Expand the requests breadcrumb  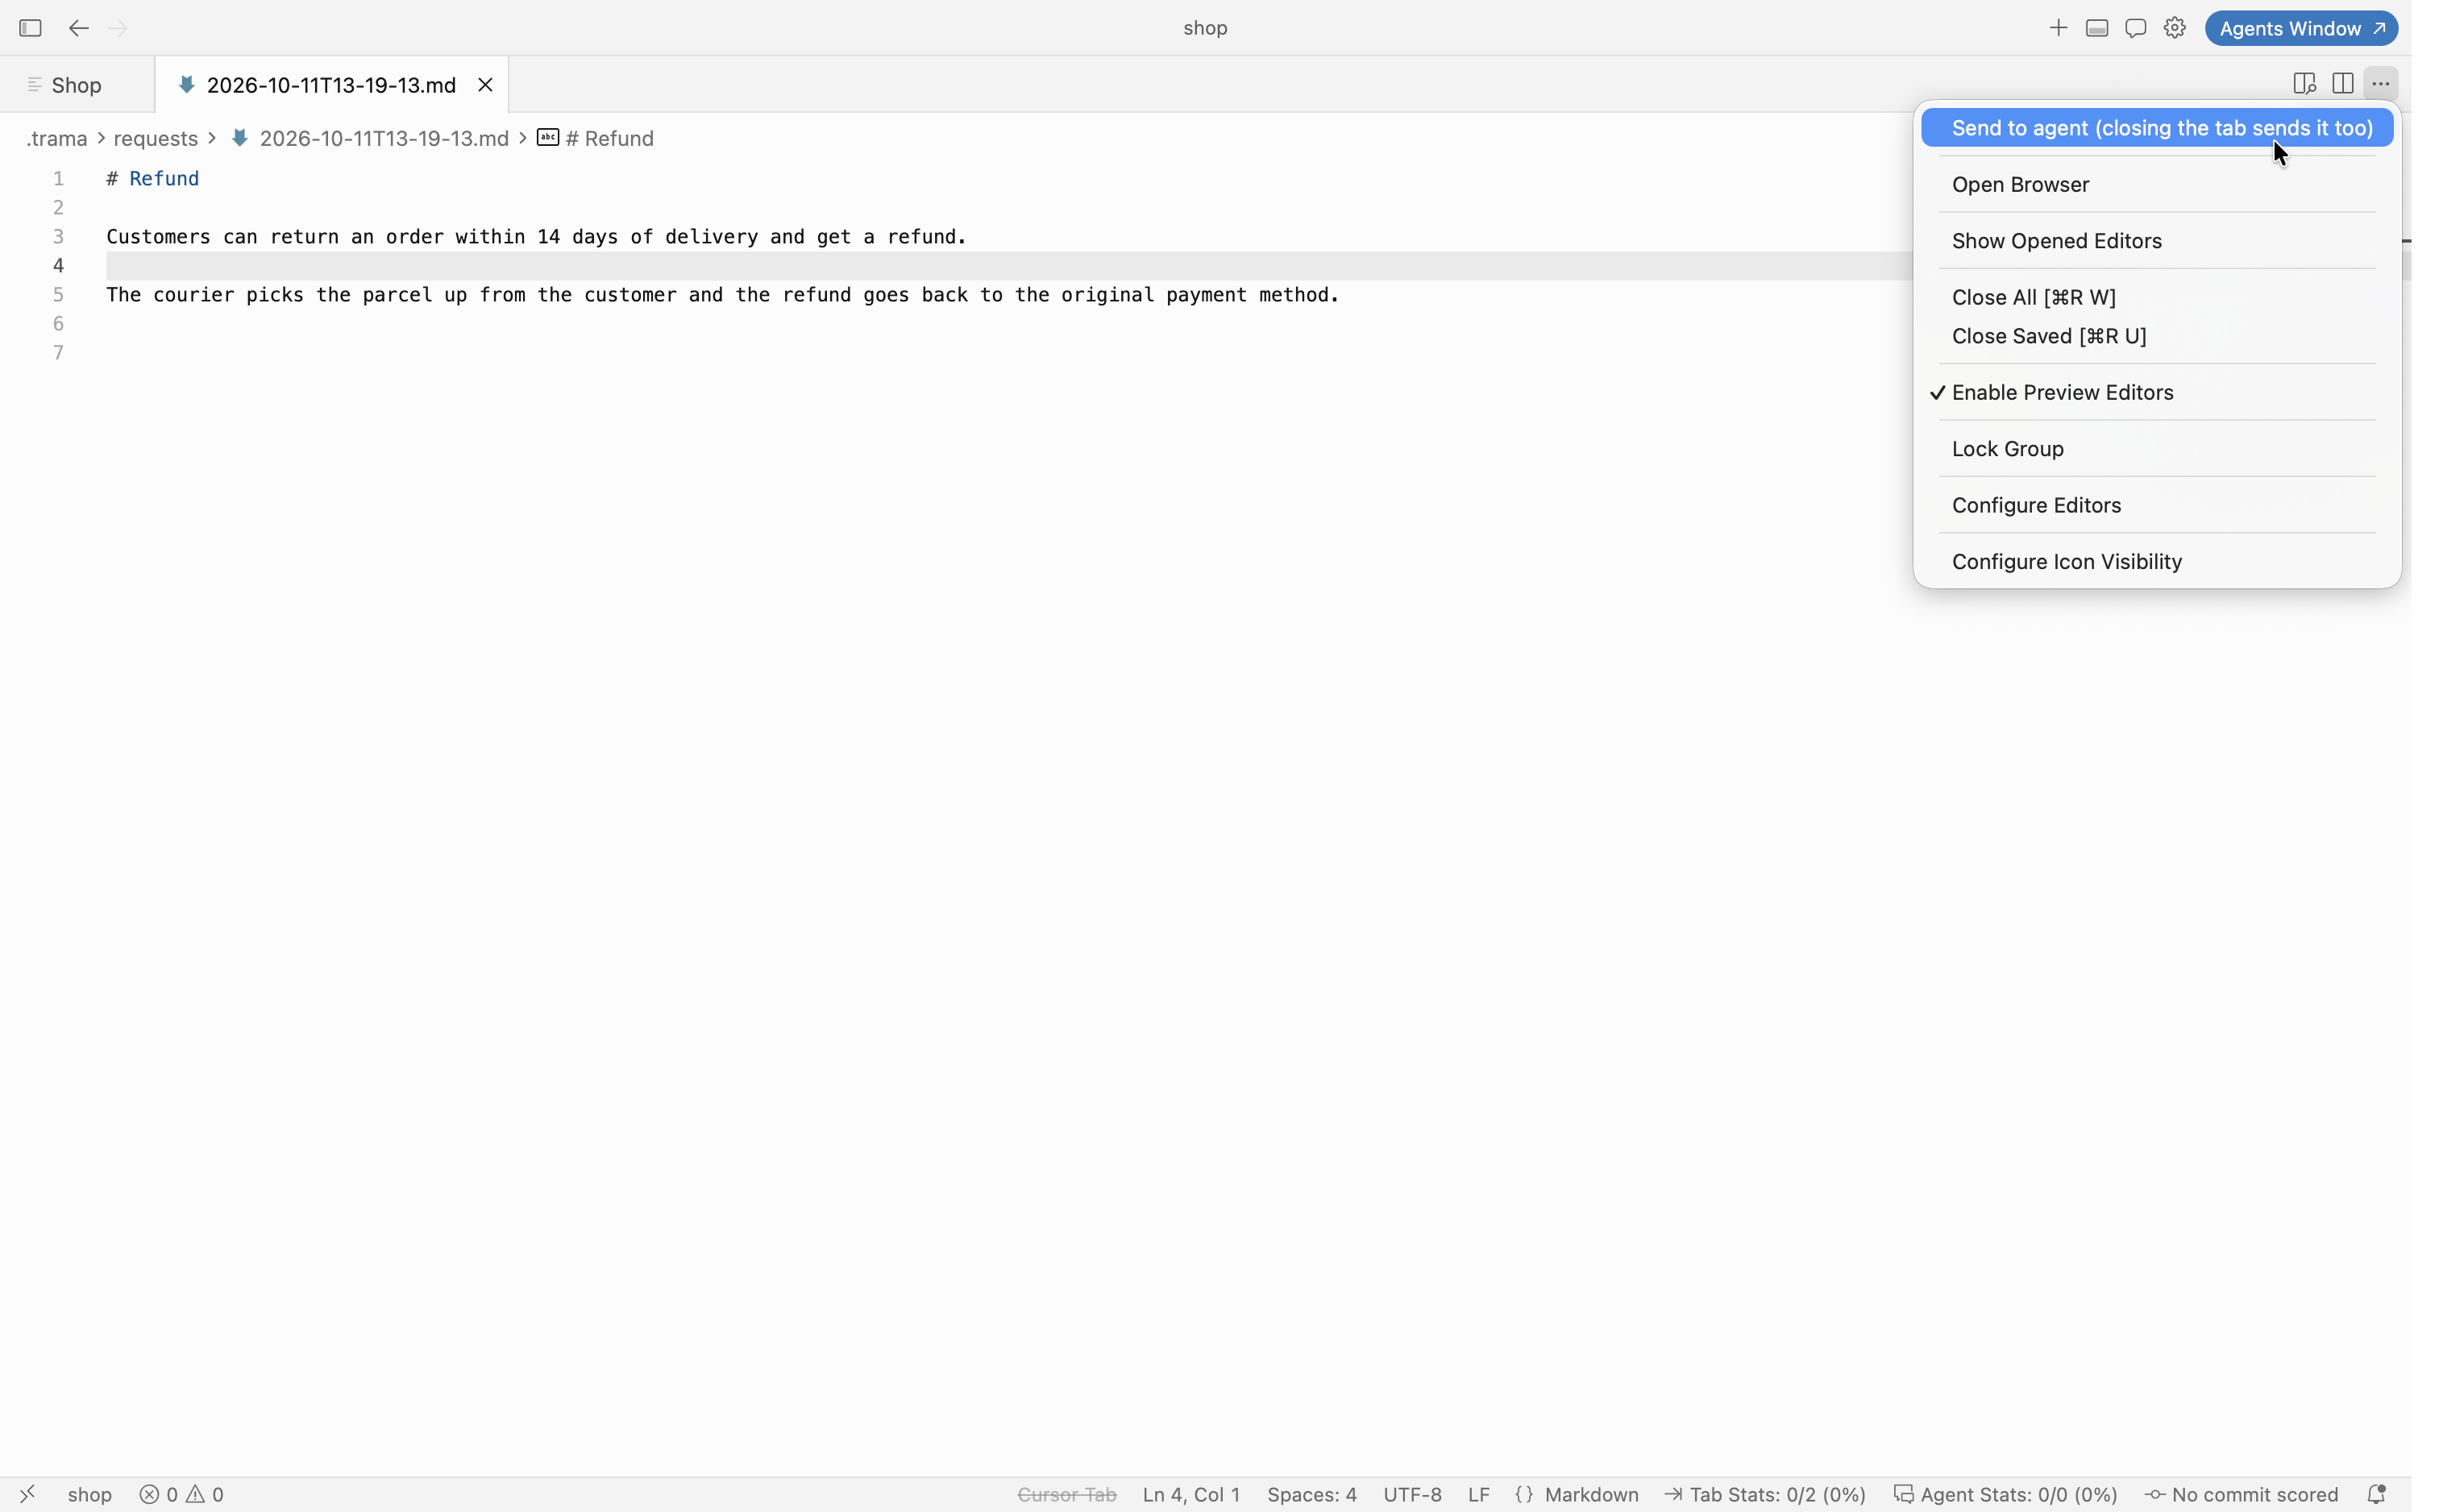[155, 138]
